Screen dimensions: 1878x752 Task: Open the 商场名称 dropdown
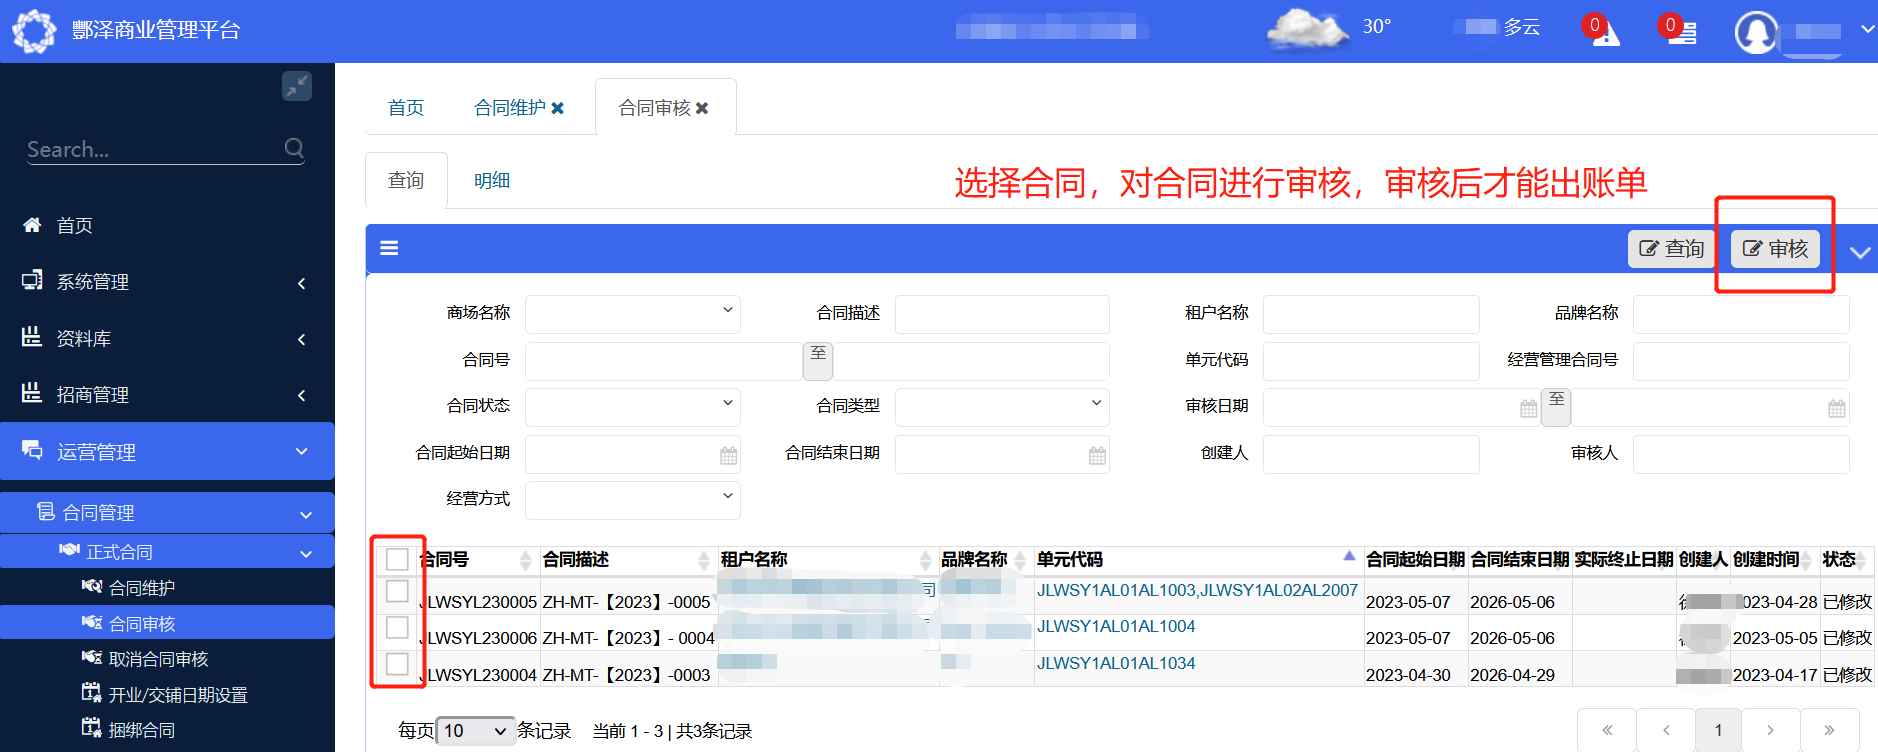coord(632,314)
